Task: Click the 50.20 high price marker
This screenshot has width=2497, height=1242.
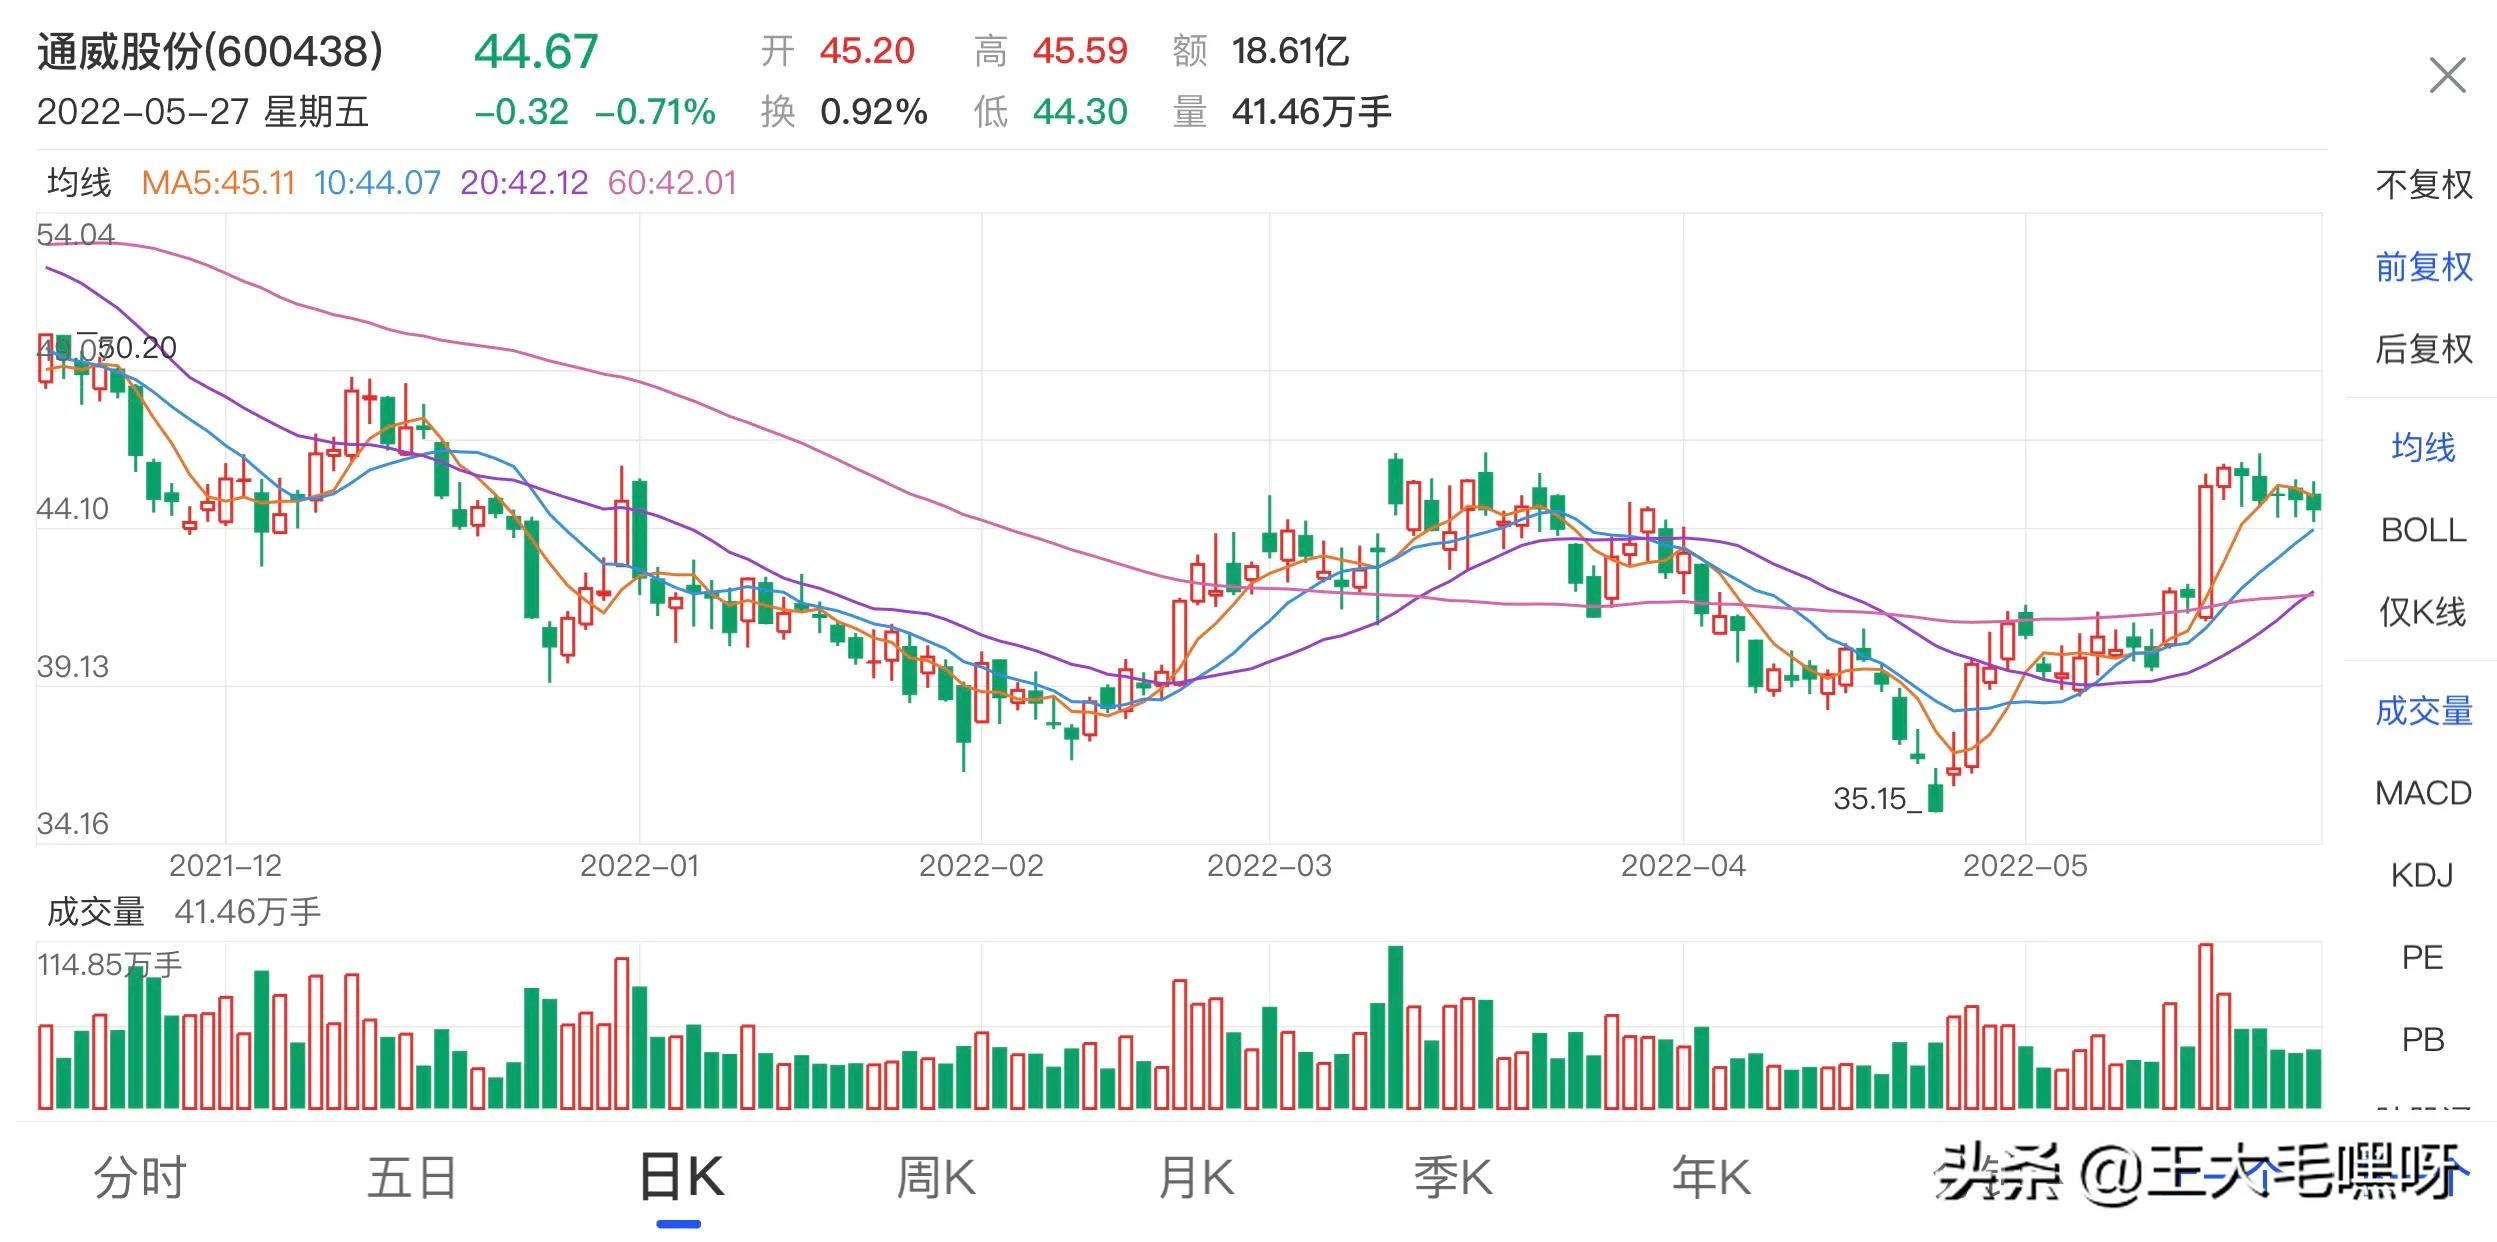Action: click(x=137, y=348)
